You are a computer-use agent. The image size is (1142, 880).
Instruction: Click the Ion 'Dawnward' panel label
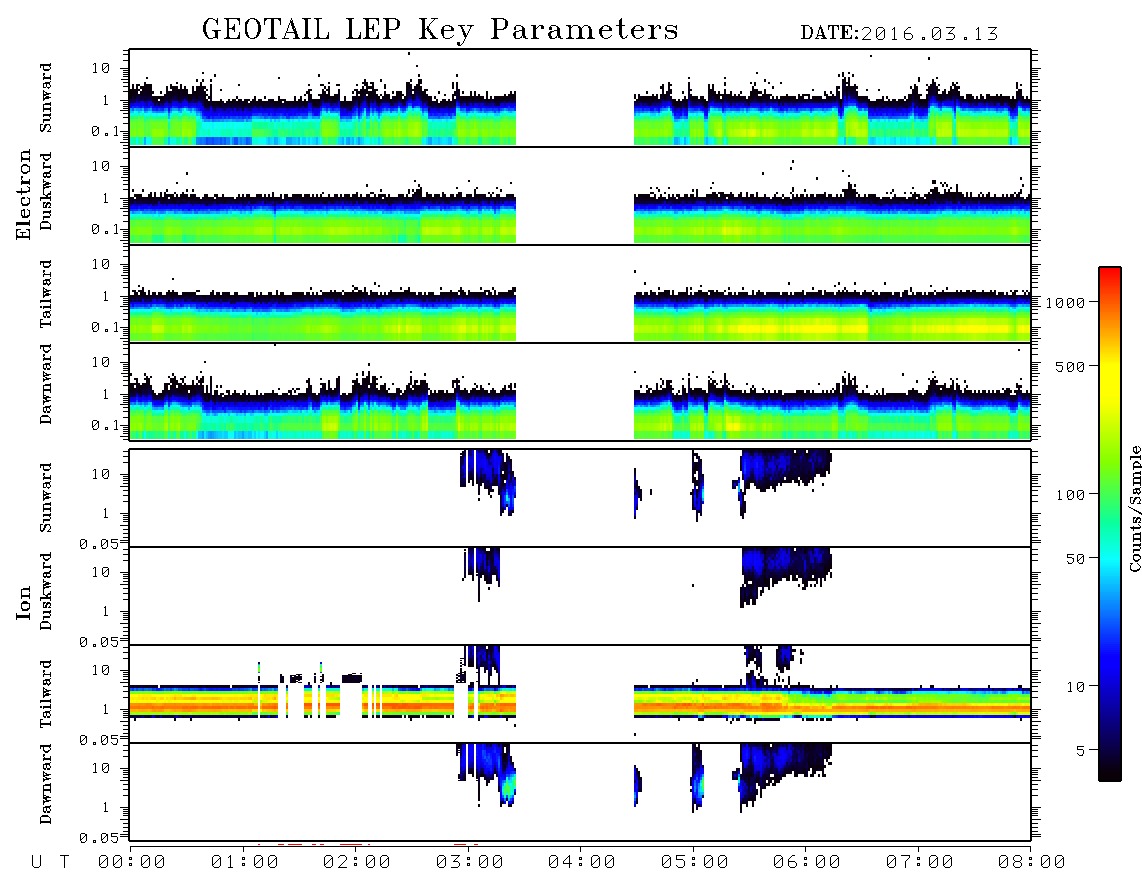(46, 784)
